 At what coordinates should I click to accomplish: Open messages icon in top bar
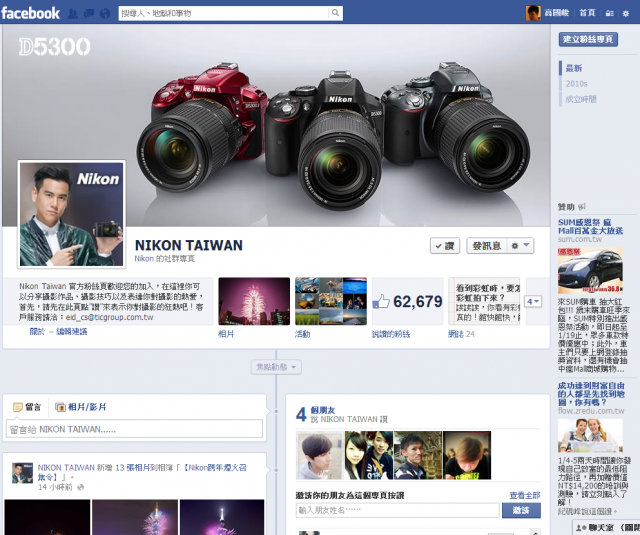point(89,14)
